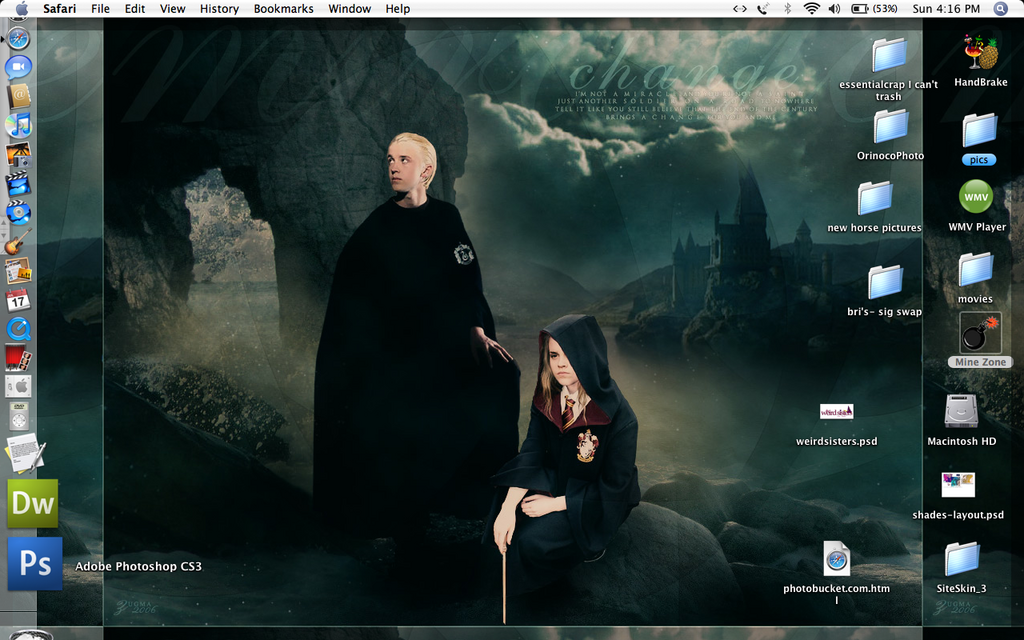
Task: Select the OrinocoPhoto folder
Action: pyautogui.click(x=891, y=126)
